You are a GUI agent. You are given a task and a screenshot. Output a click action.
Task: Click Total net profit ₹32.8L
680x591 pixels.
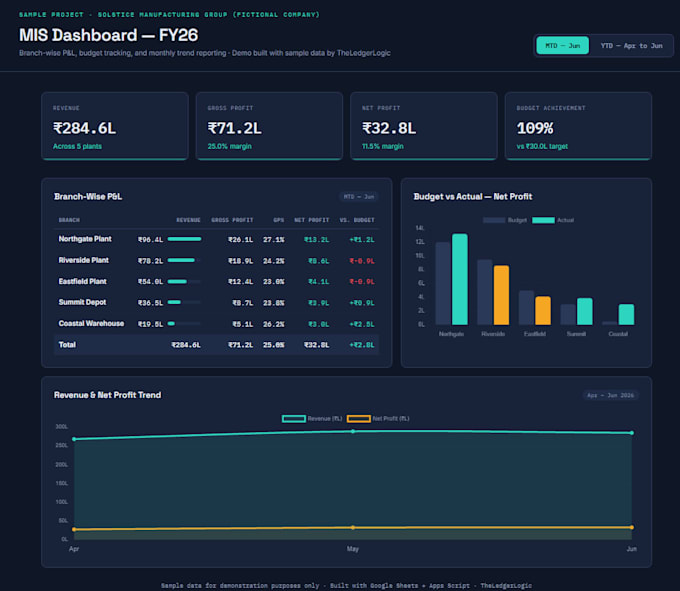[x=317, y=345]
